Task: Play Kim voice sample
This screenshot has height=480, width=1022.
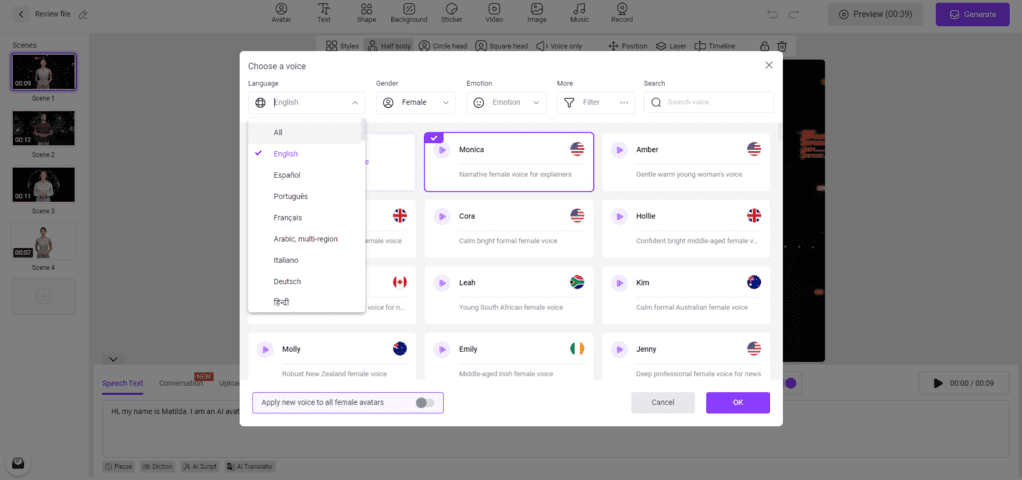Action: point(619,283)
